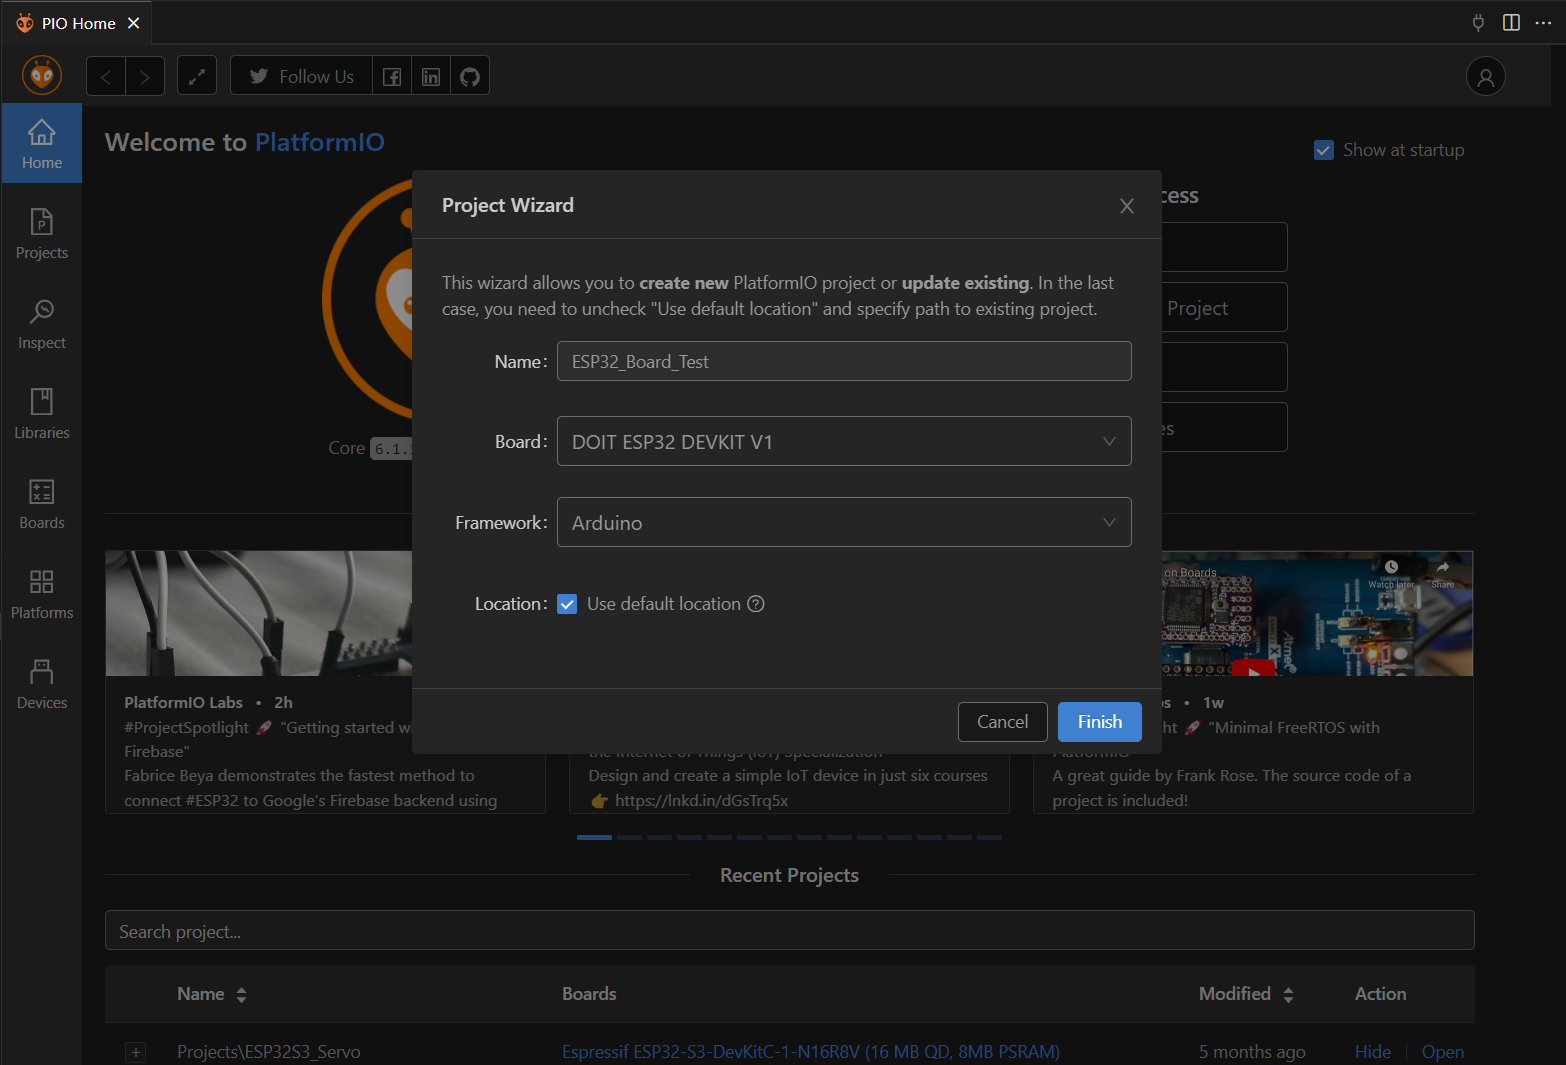
Task: Click the plug icon in the tab bar
Action: tap(1478, 22)
